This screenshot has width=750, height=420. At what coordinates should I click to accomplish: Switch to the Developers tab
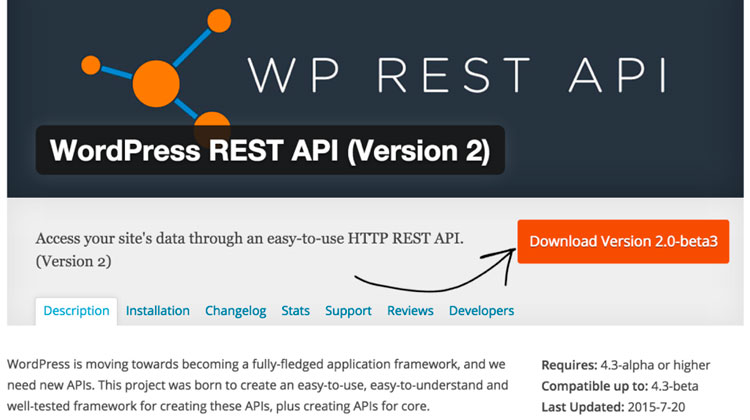coord(482,311)
